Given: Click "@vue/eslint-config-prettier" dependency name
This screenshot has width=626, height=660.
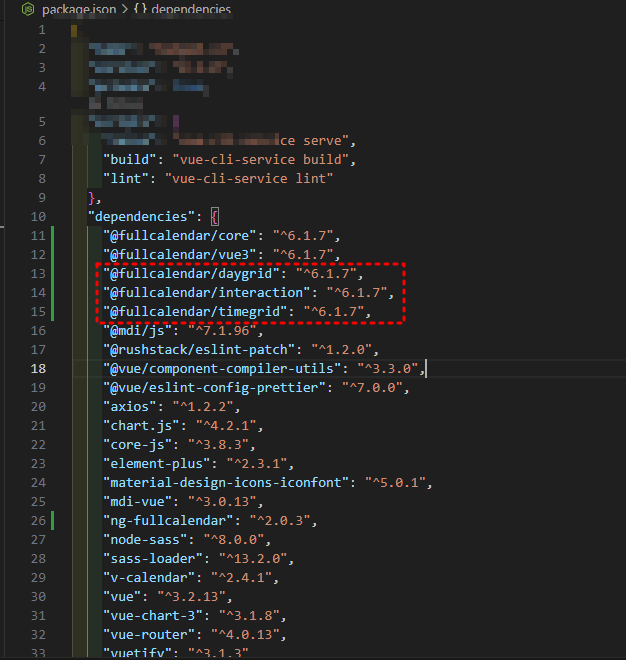Looking at the screenshot, I should click(215, 388).
